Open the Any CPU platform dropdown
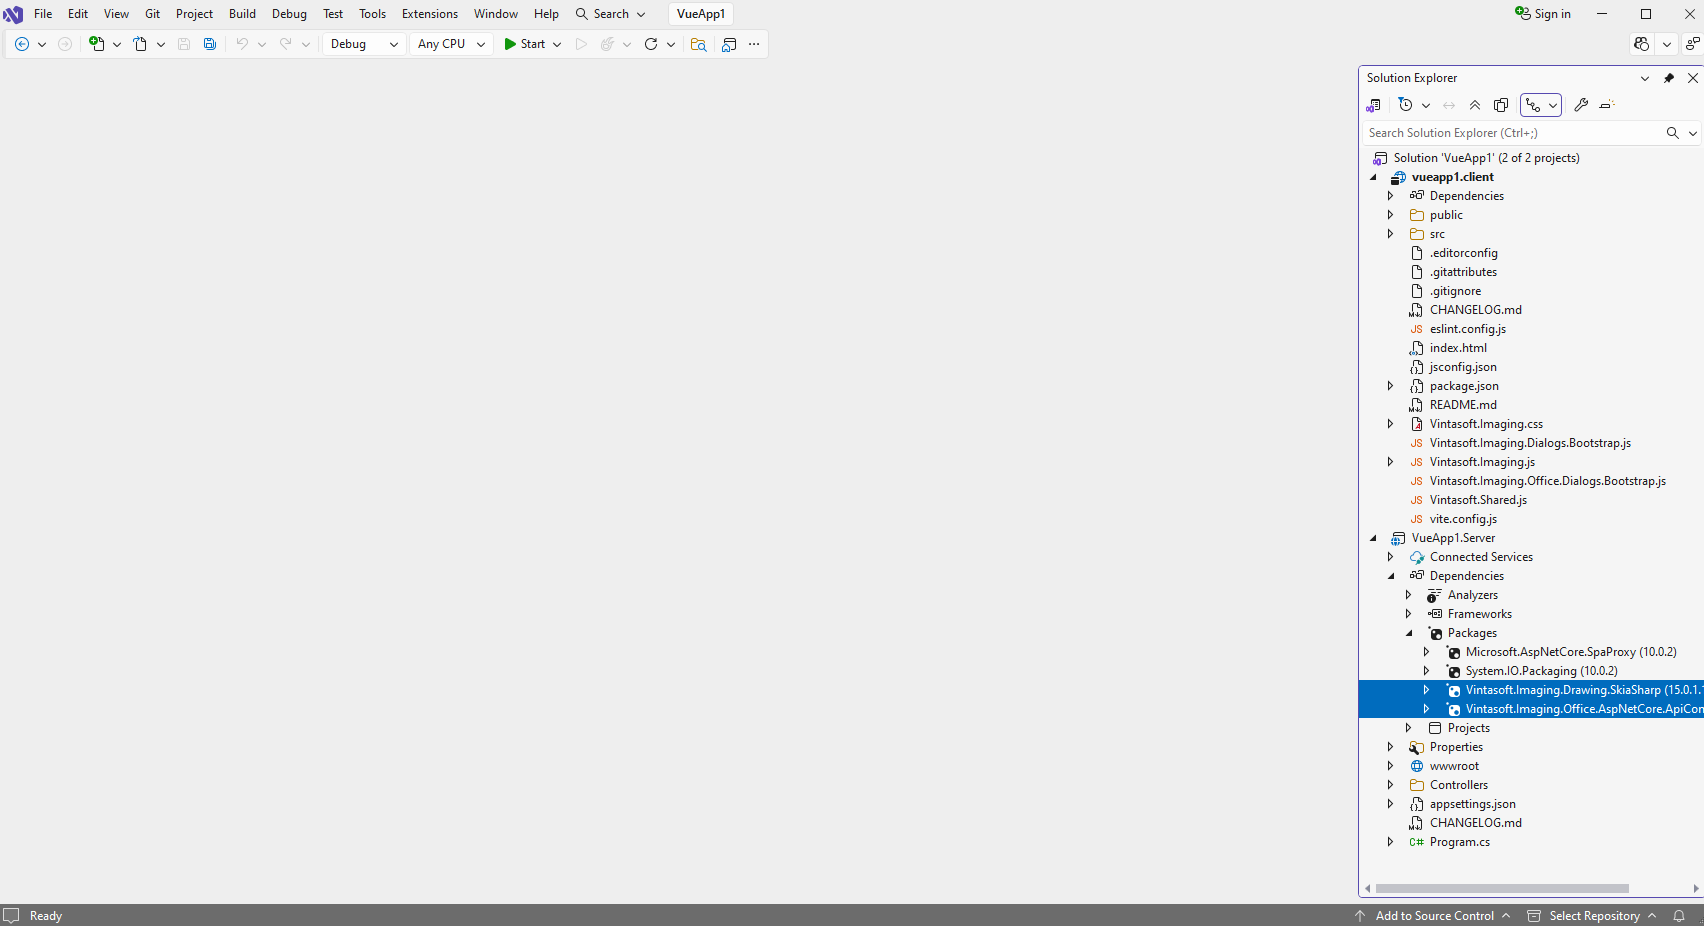The width and height of the screenshot is (1704, 926). [x=451, y=44]
